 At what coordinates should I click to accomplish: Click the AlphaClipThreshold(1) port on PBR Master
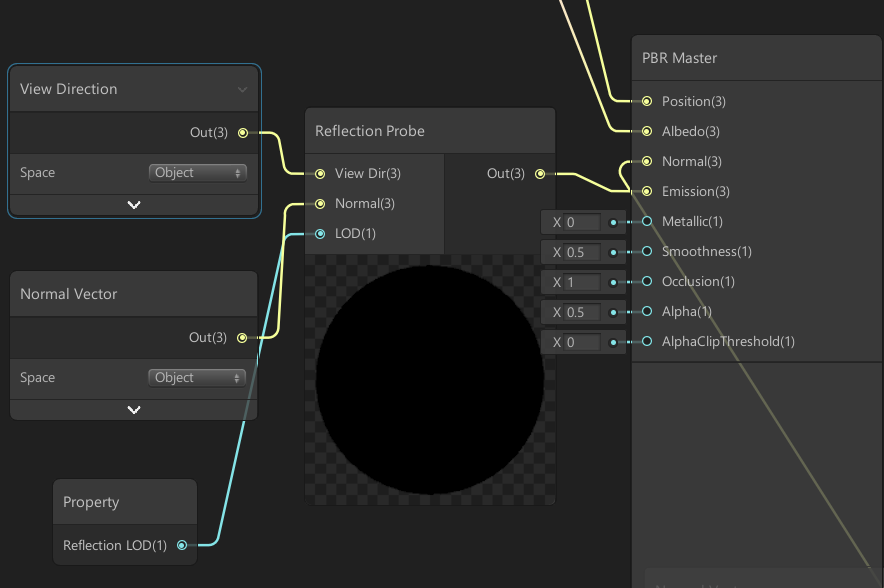tap(646, 341)
